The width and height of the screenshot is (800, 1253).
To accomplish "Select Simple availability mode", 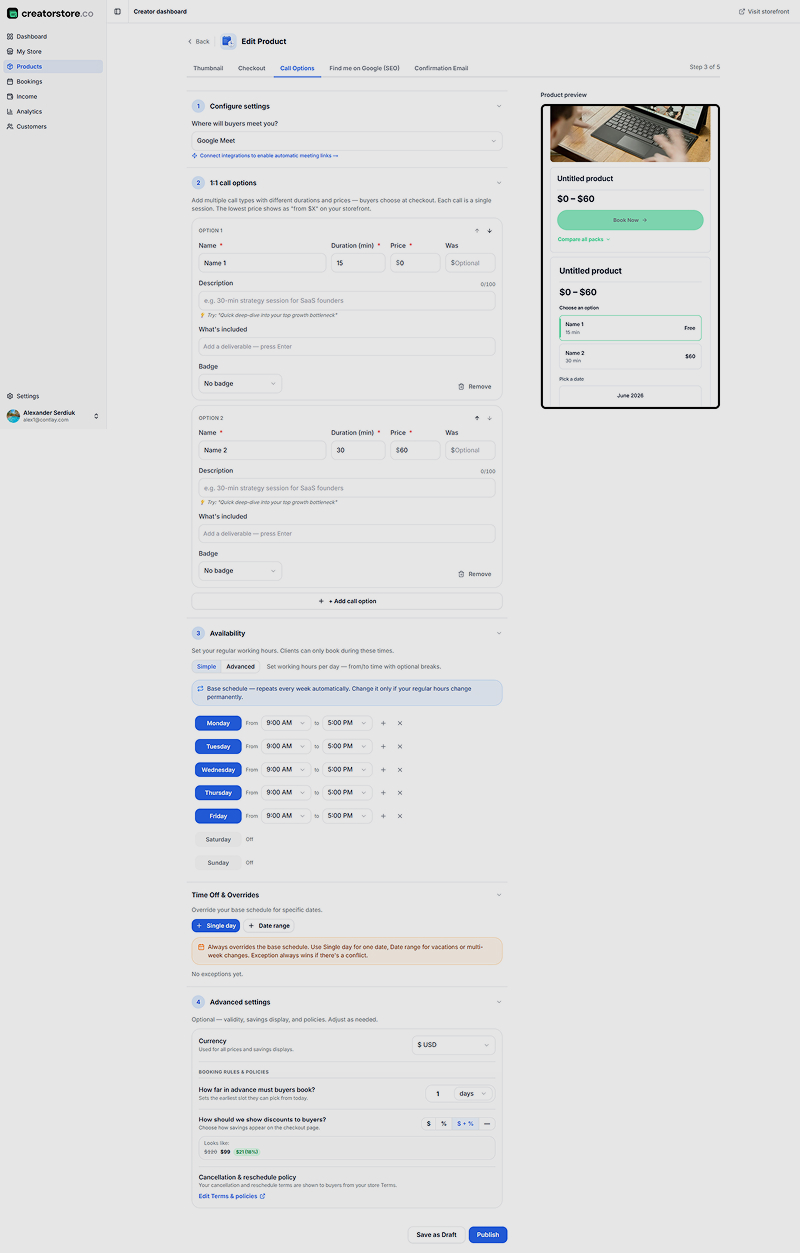I will coord(206,666).
